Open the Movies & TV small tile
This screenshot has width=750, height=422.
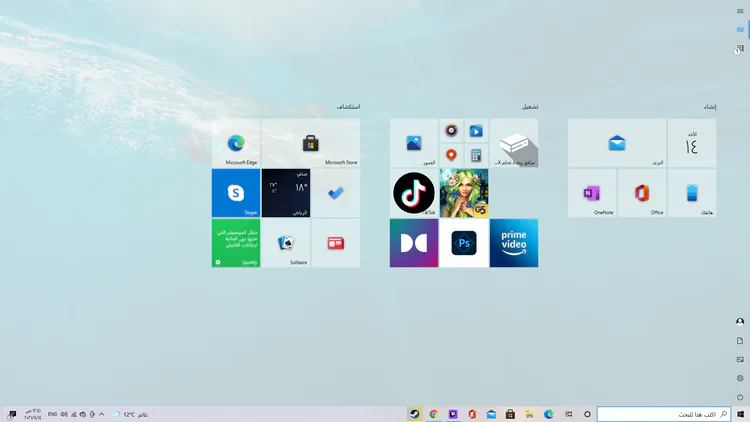coord(476,131)
